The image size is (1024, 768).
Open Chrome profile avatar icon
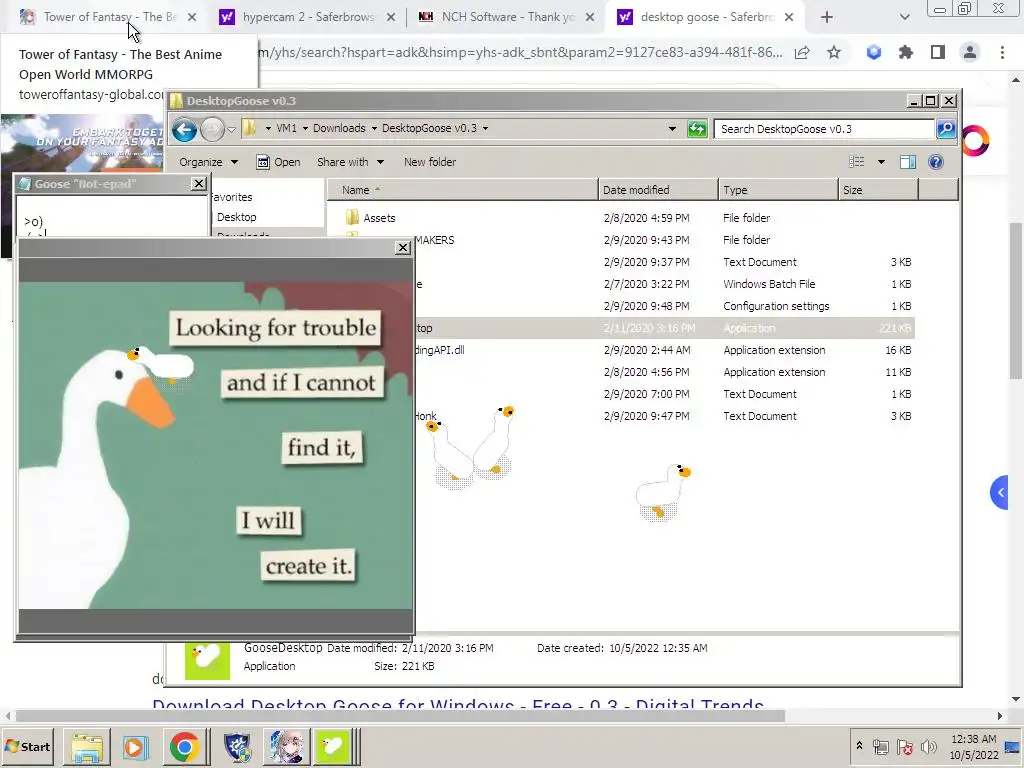[x=970, y=52]
